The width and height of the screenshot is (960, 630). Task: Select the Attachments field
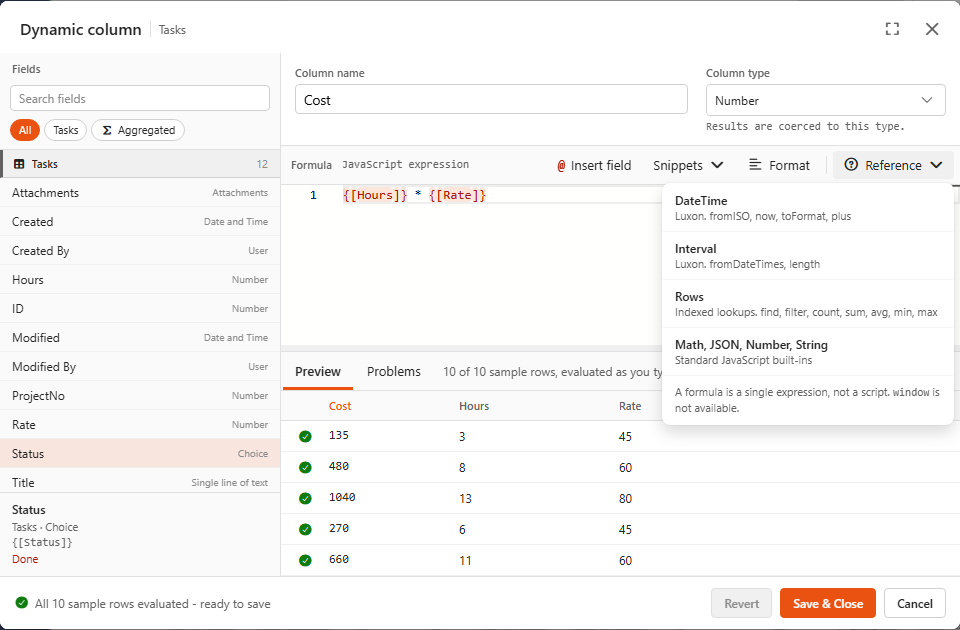pyautogui.click(x=140, y=193)
